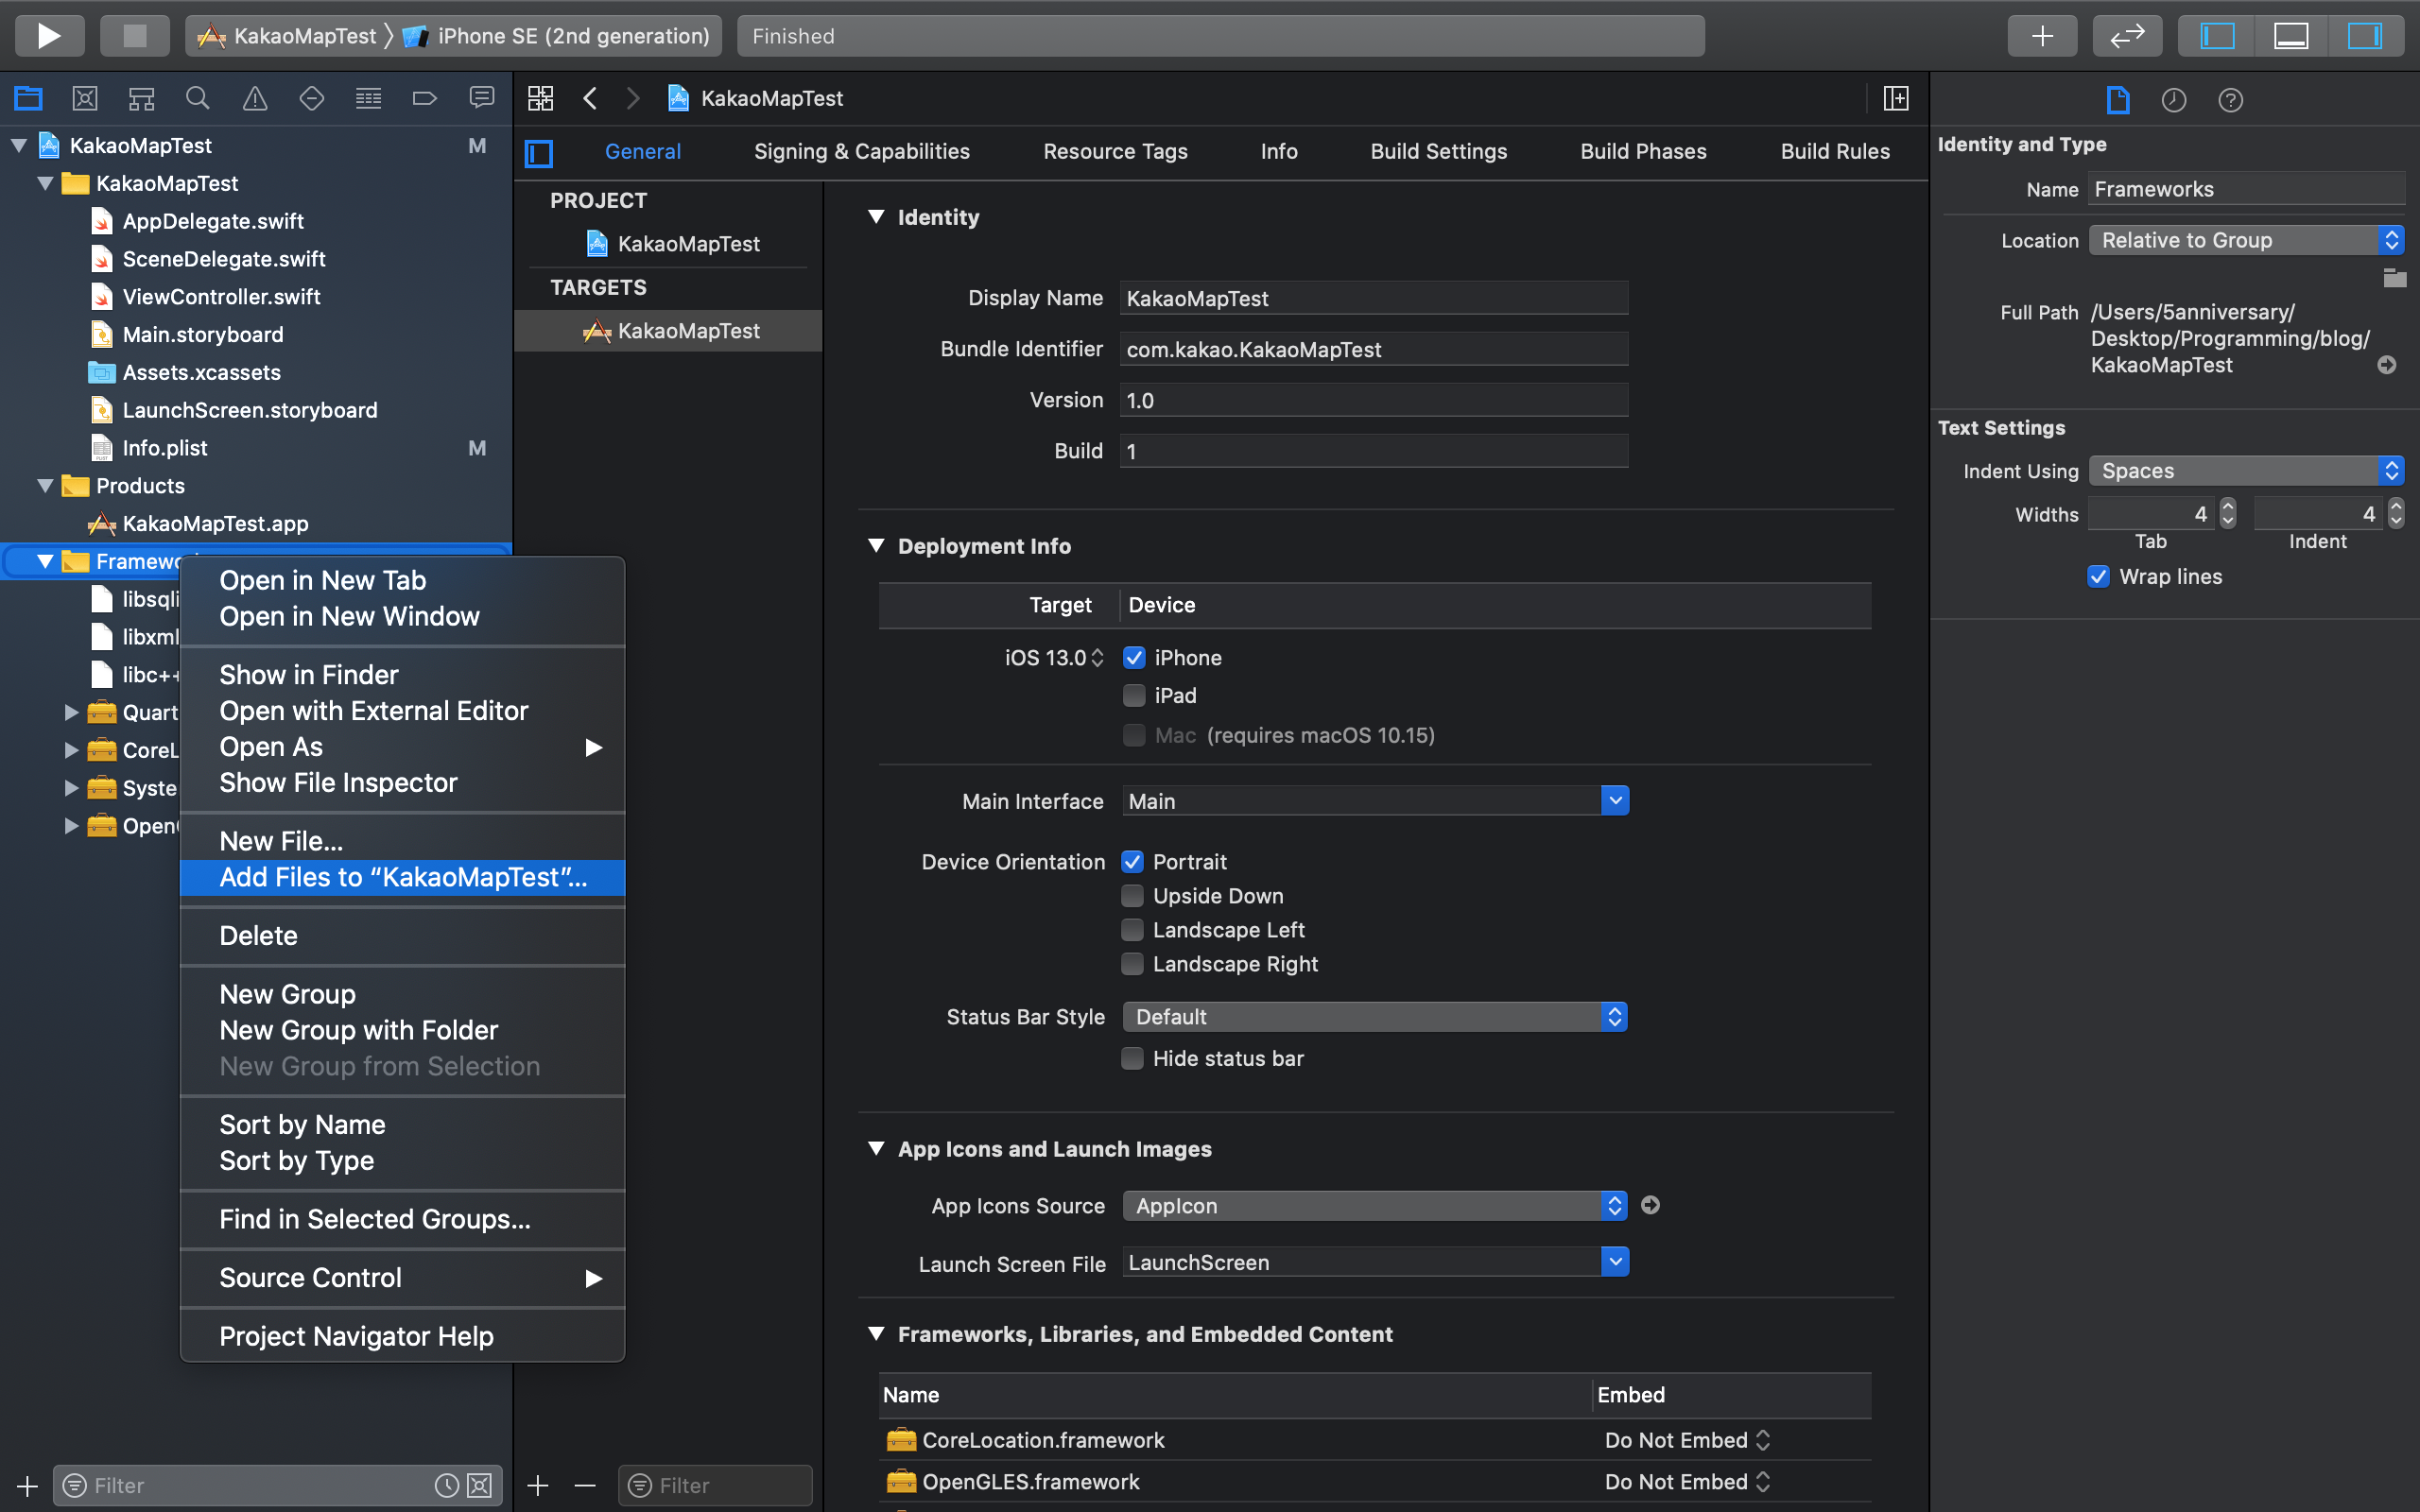Open the Breakpoint navigator
The image size is (2420, 1512).
tap(425, 98)
